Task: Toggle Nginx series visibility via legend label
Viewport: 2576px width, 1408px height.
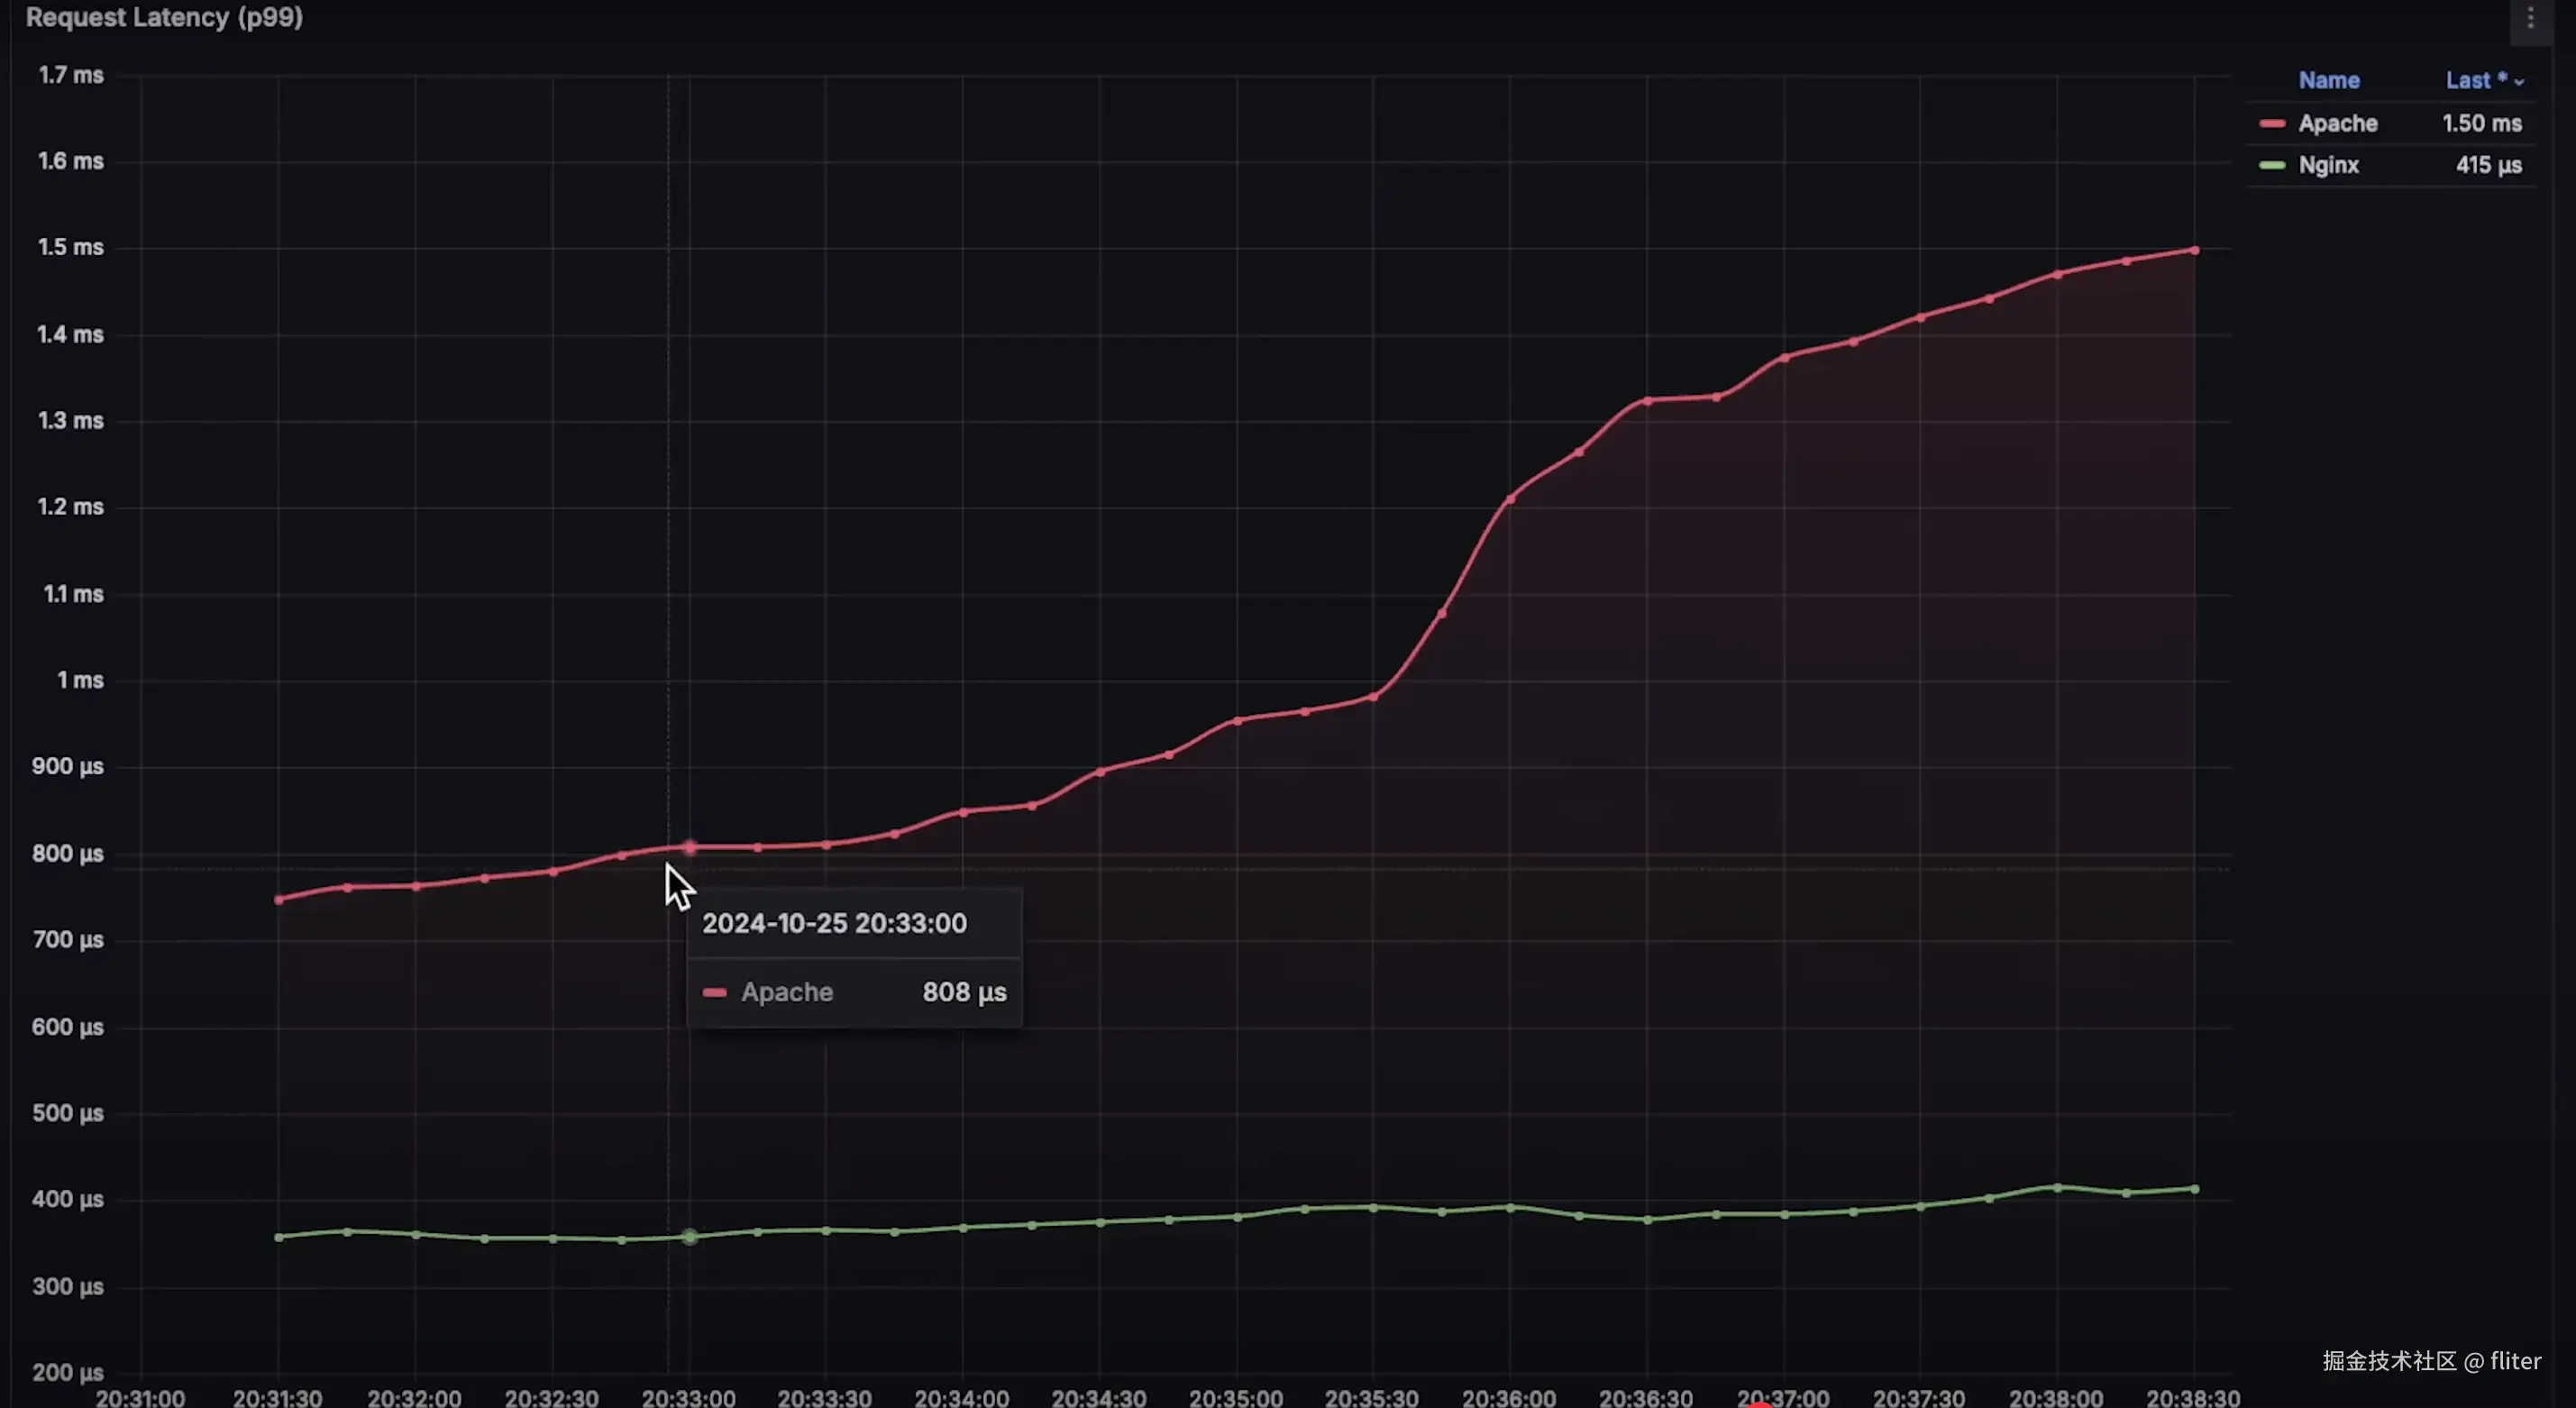Action: pyautogui.click(x=2328, y=166)
